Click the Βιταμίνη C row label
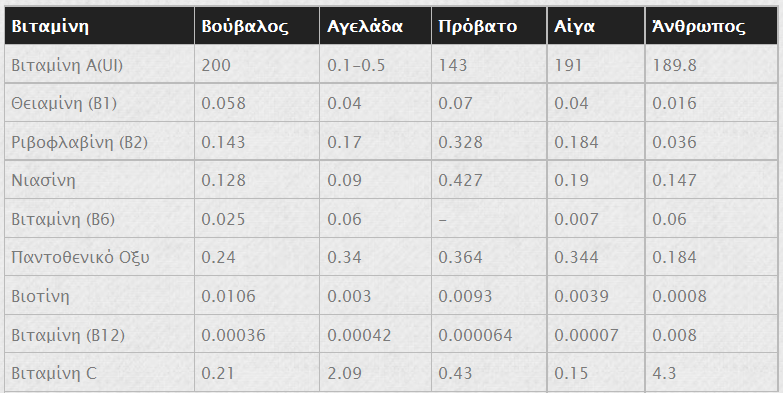The image size is (783, 393). [x=53, y=374]
